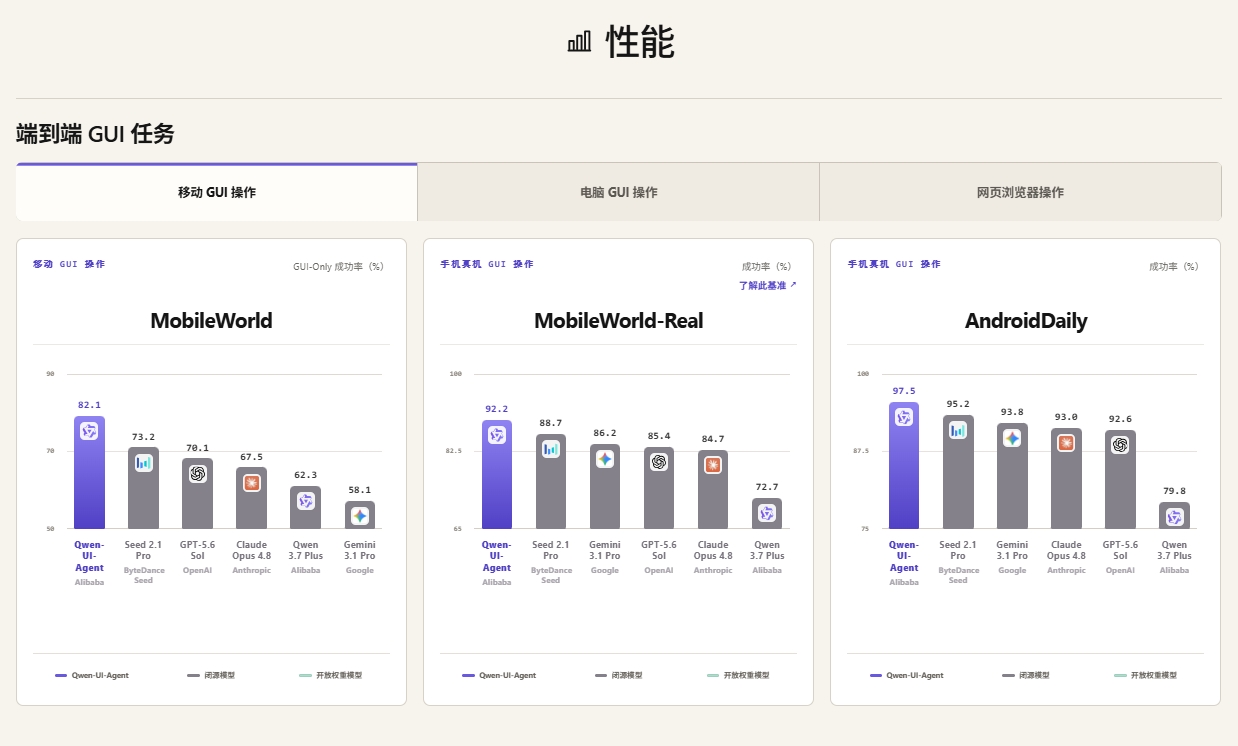
Task: Toggle Qwen-UI-Agent legend in MobileWorld card
Action: [x=92, y=675]
